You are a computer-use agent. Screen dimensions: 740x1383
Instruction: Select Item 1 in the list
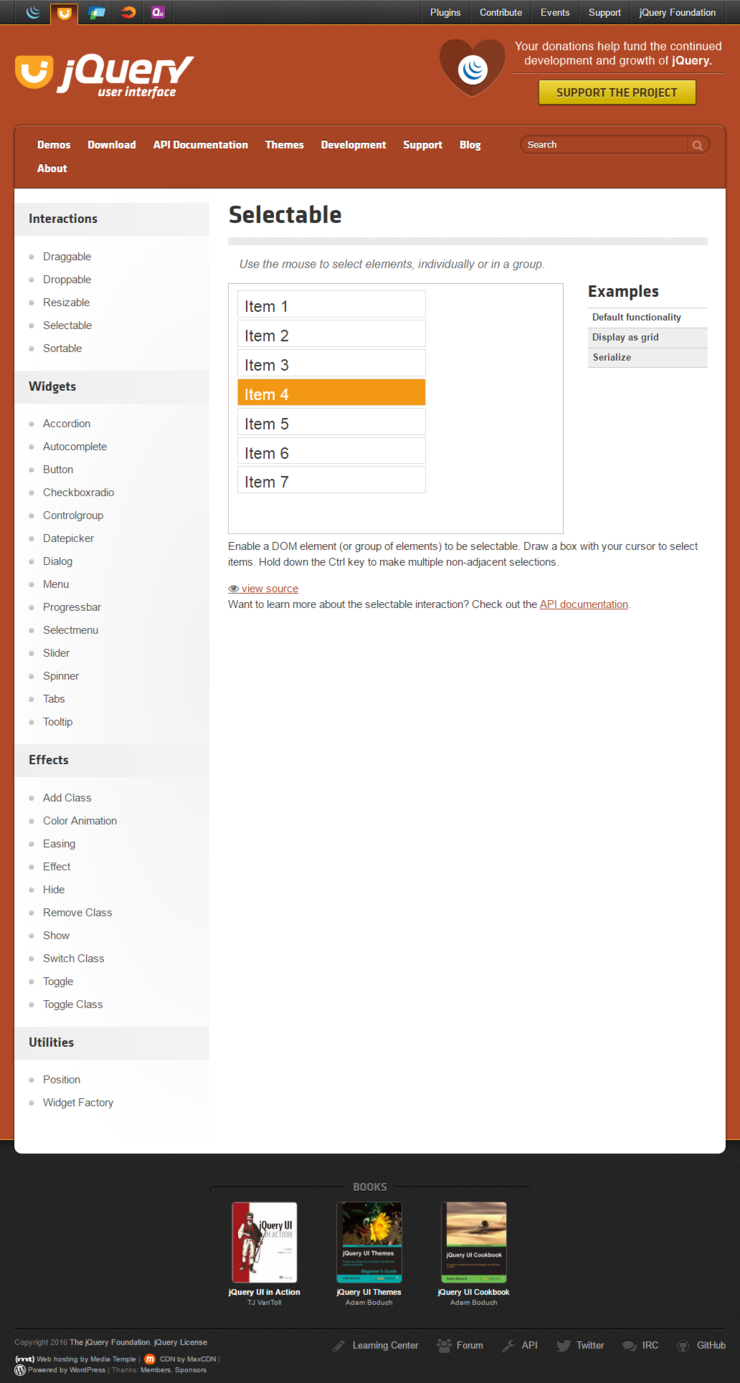pos(331,305)
